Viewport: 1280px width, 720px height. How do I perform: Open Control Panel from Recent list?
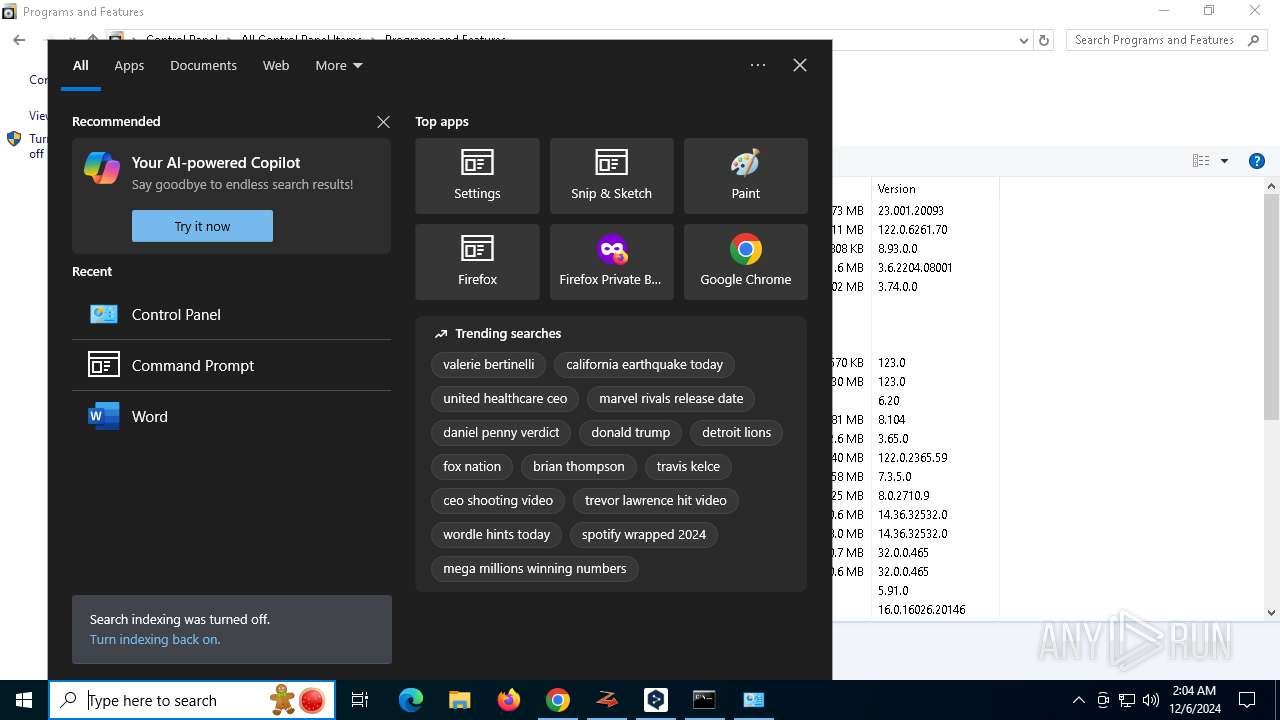pyautogui.click(x=231, y=314)
